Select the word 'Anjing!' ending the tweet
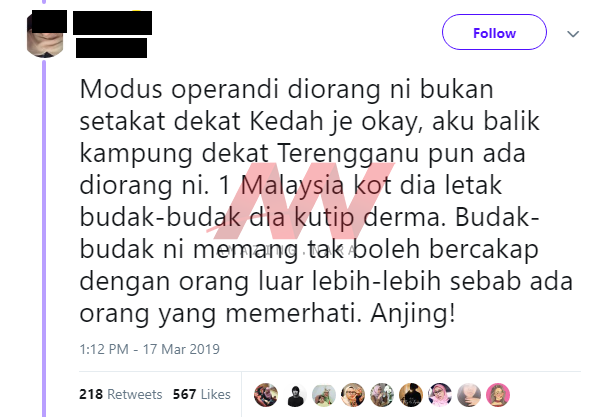Image resolution: width=602 pixels, height=417 pixels. click(413, 314)
